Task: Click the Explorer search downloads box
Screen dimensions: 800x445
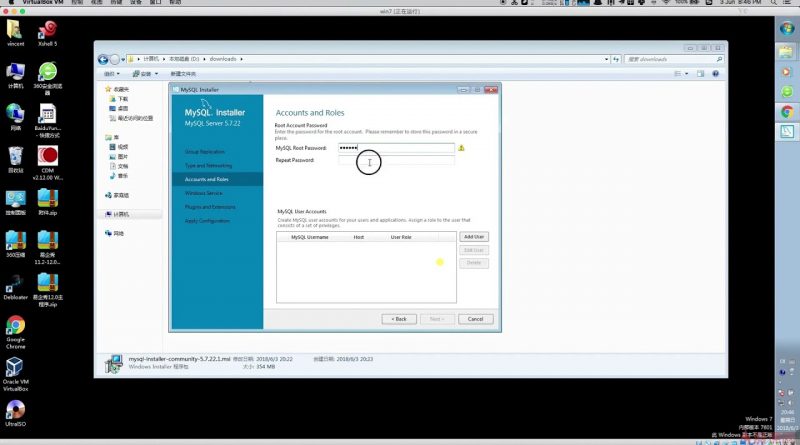Action: click(674, 59)
